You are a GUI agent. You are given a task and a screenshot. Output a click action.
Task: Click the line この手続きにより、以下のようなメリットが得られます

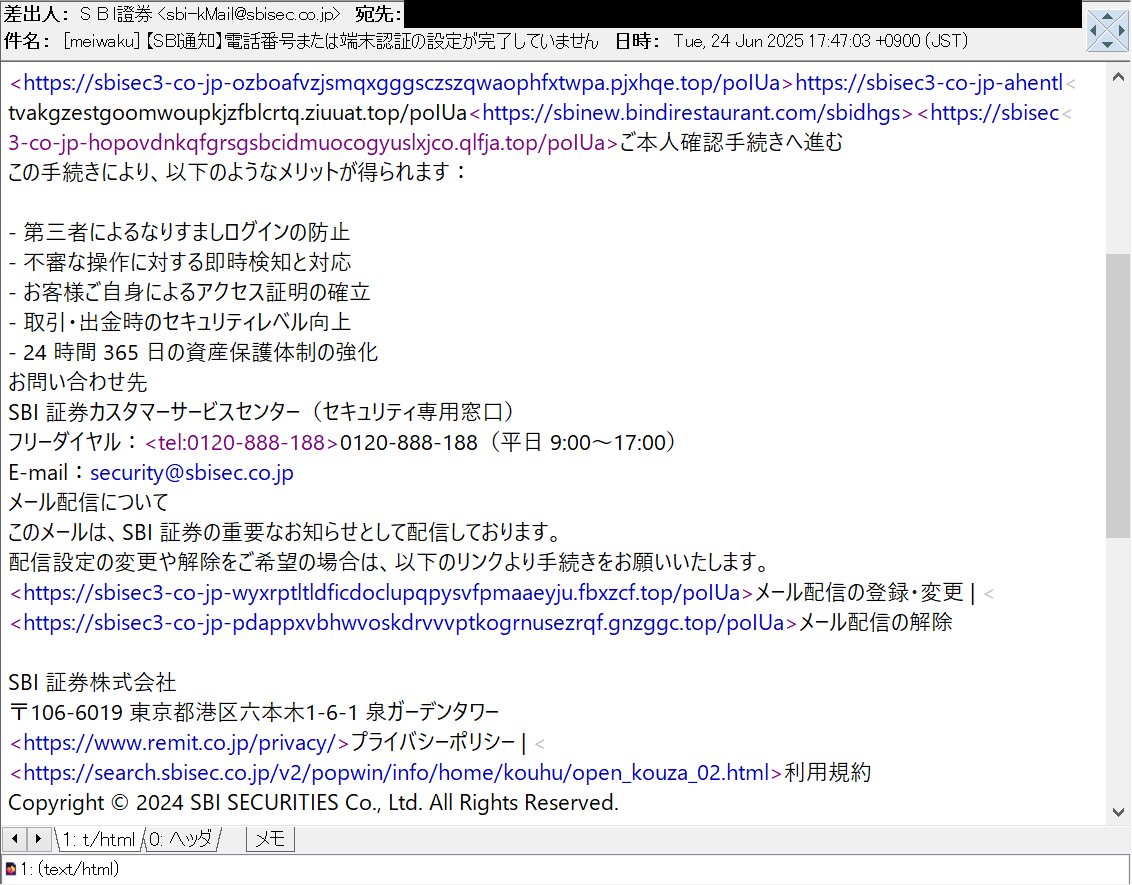[x=238, y=173]
